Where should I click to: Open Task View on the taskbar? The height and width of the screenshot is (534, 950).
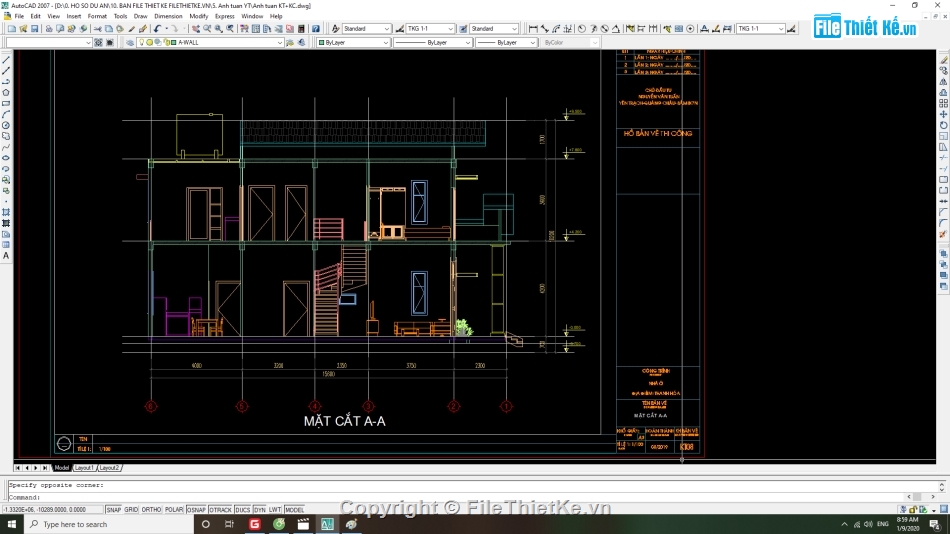[229, 524]
